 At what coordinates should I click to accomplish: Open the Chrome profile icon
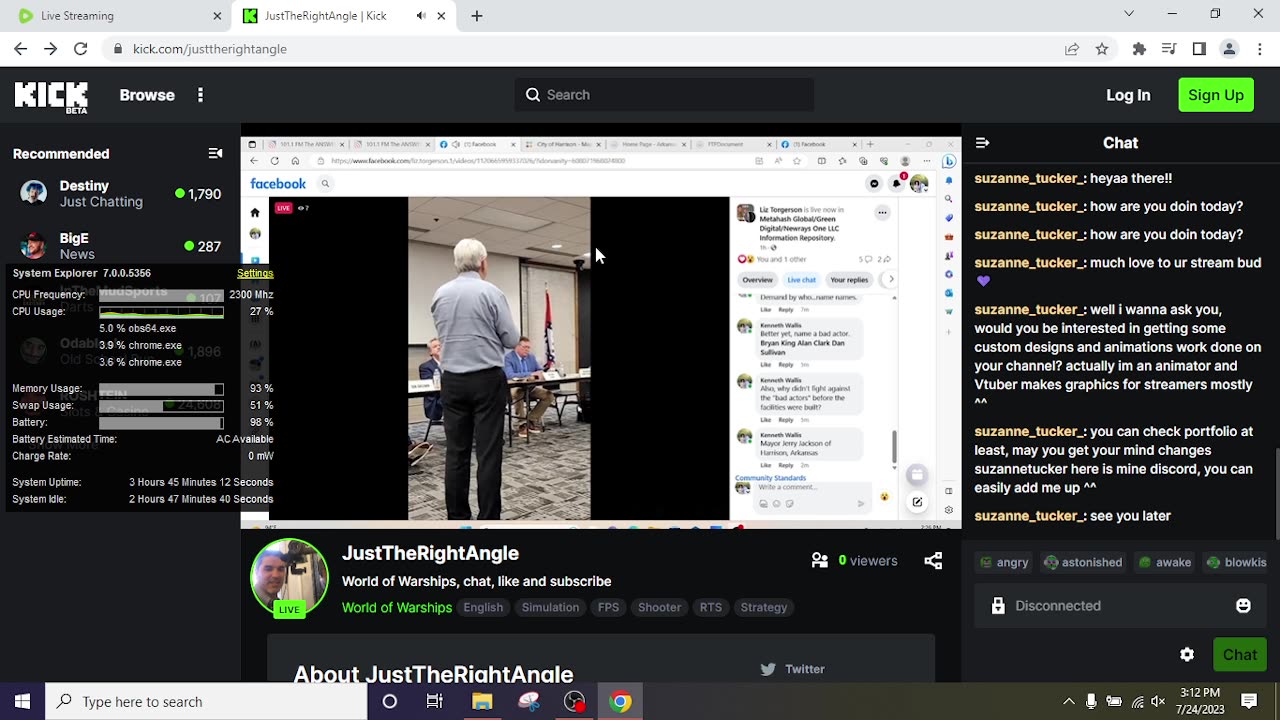pyautogui.click(x=1229, y=49)
